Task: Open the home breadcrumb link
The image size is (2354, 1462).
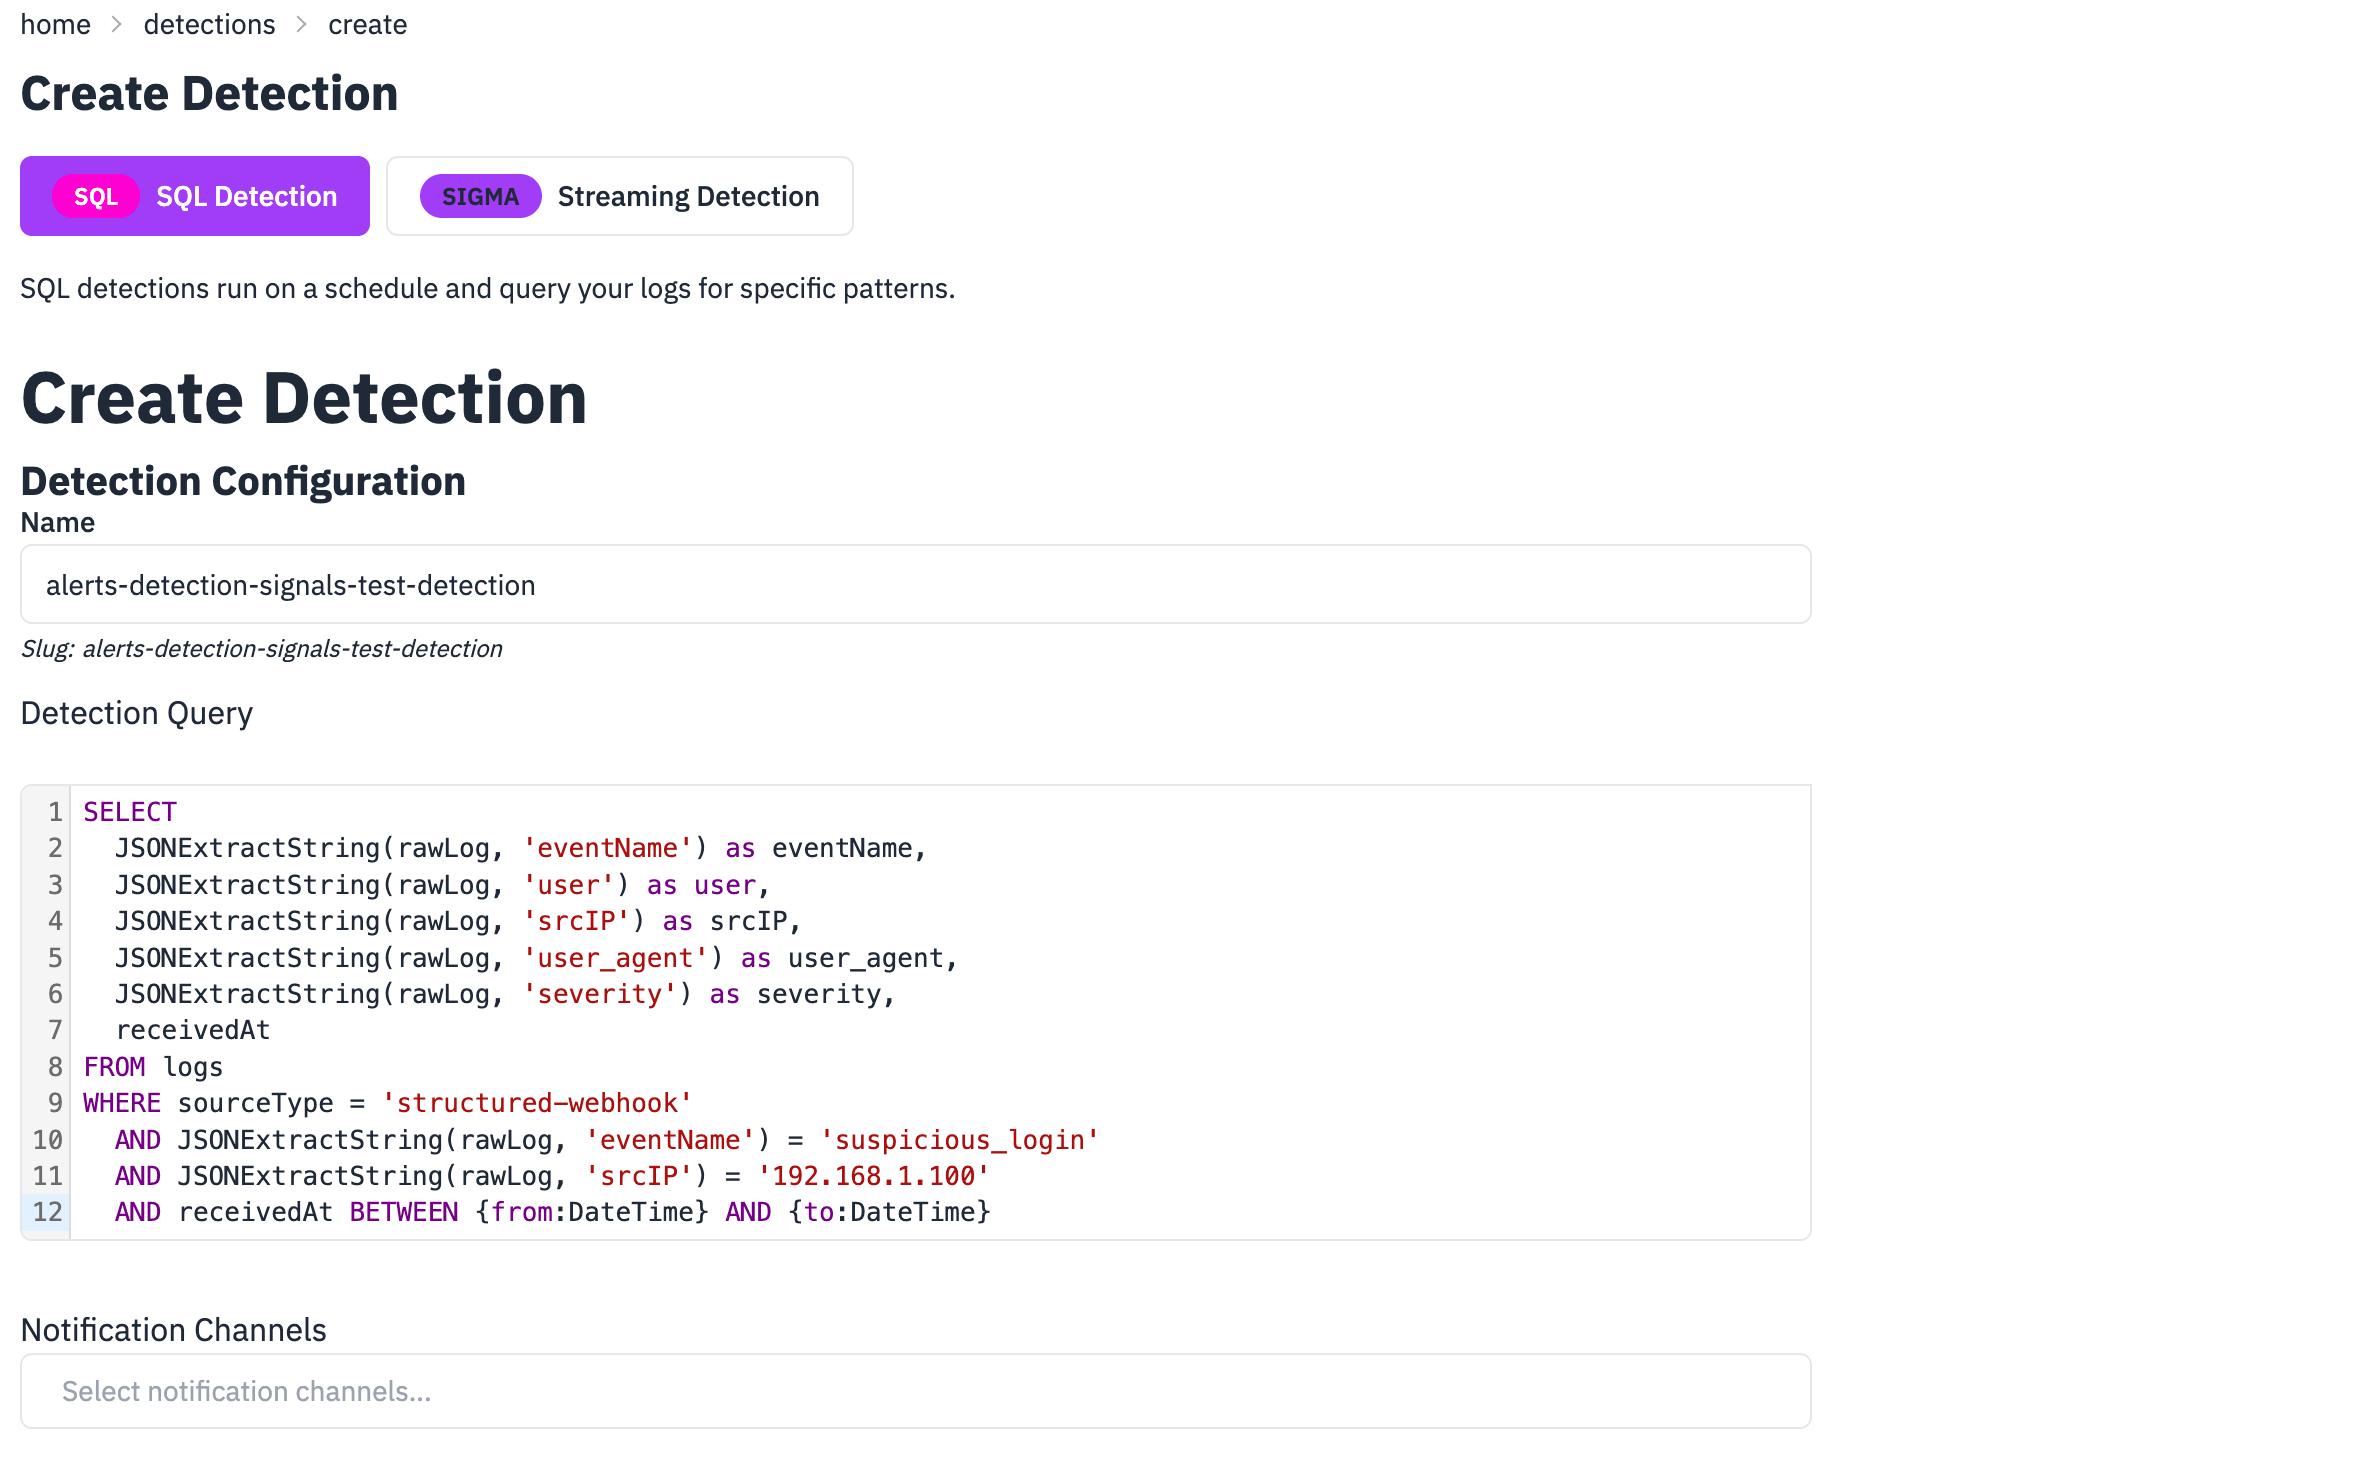Action: pos(55,23)
